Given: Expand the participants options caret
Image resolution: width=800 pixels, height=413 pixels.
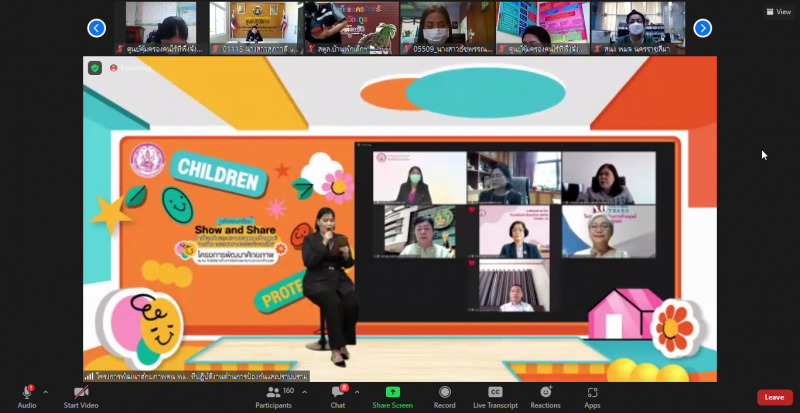Looking at the screenshot, I should (x=305, y=392).
